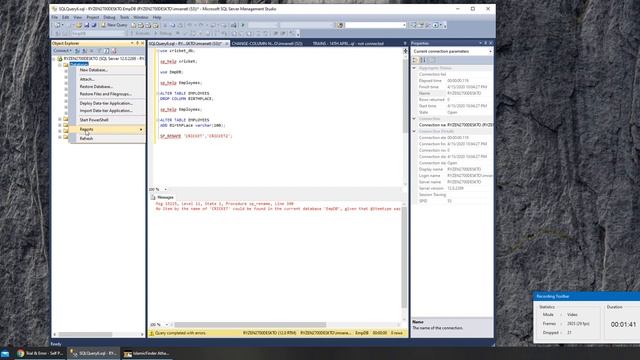This screenshot has height=360, width=640.
Task: Open Connect dropdown in Object Explorer
Action: 62,51
